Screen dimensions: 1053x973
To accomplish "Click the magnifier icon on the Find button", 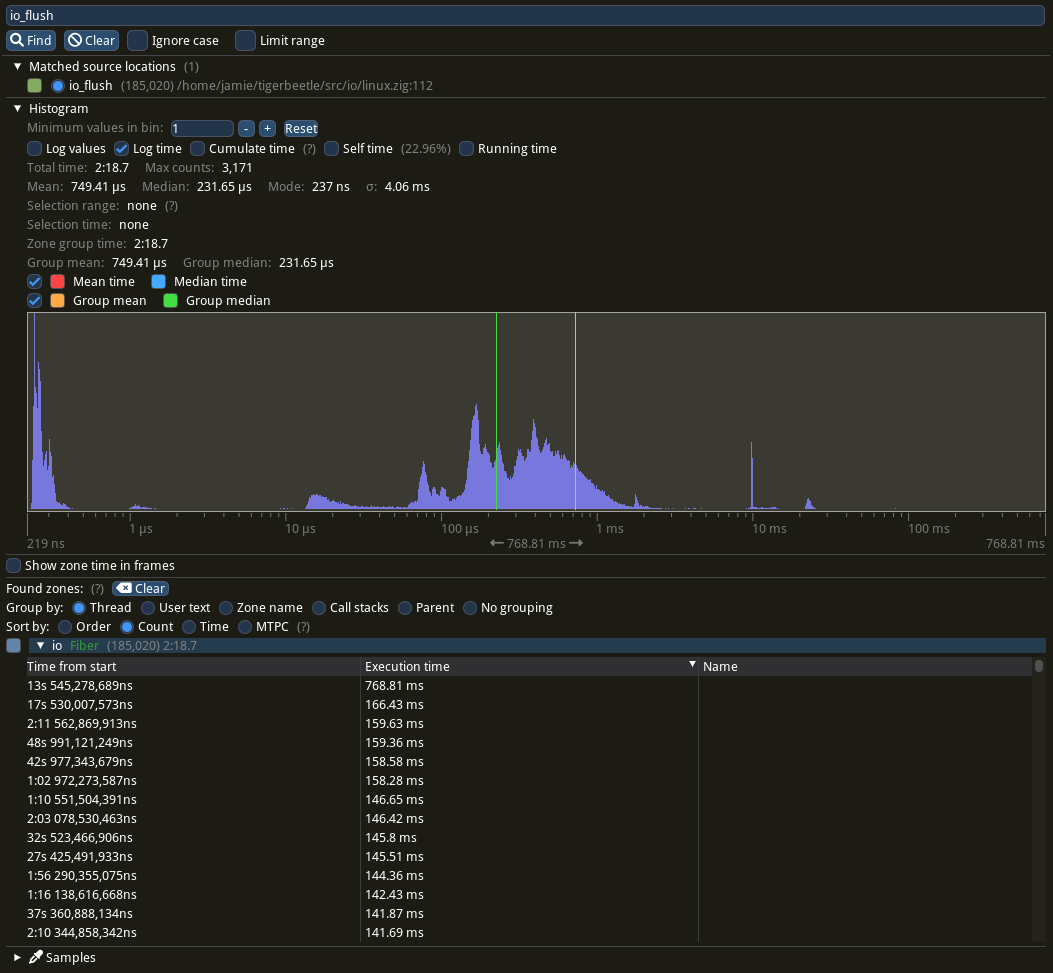I will 17,40.
